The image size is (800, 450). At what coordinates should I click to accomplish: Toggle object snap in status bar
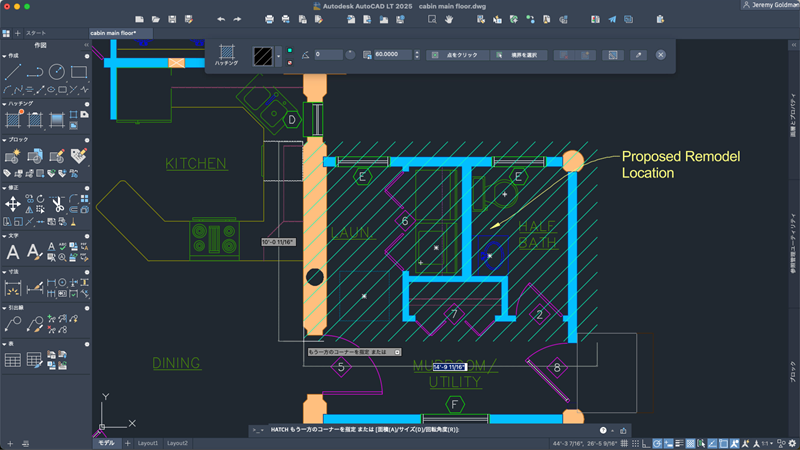[x=723, y=444]
